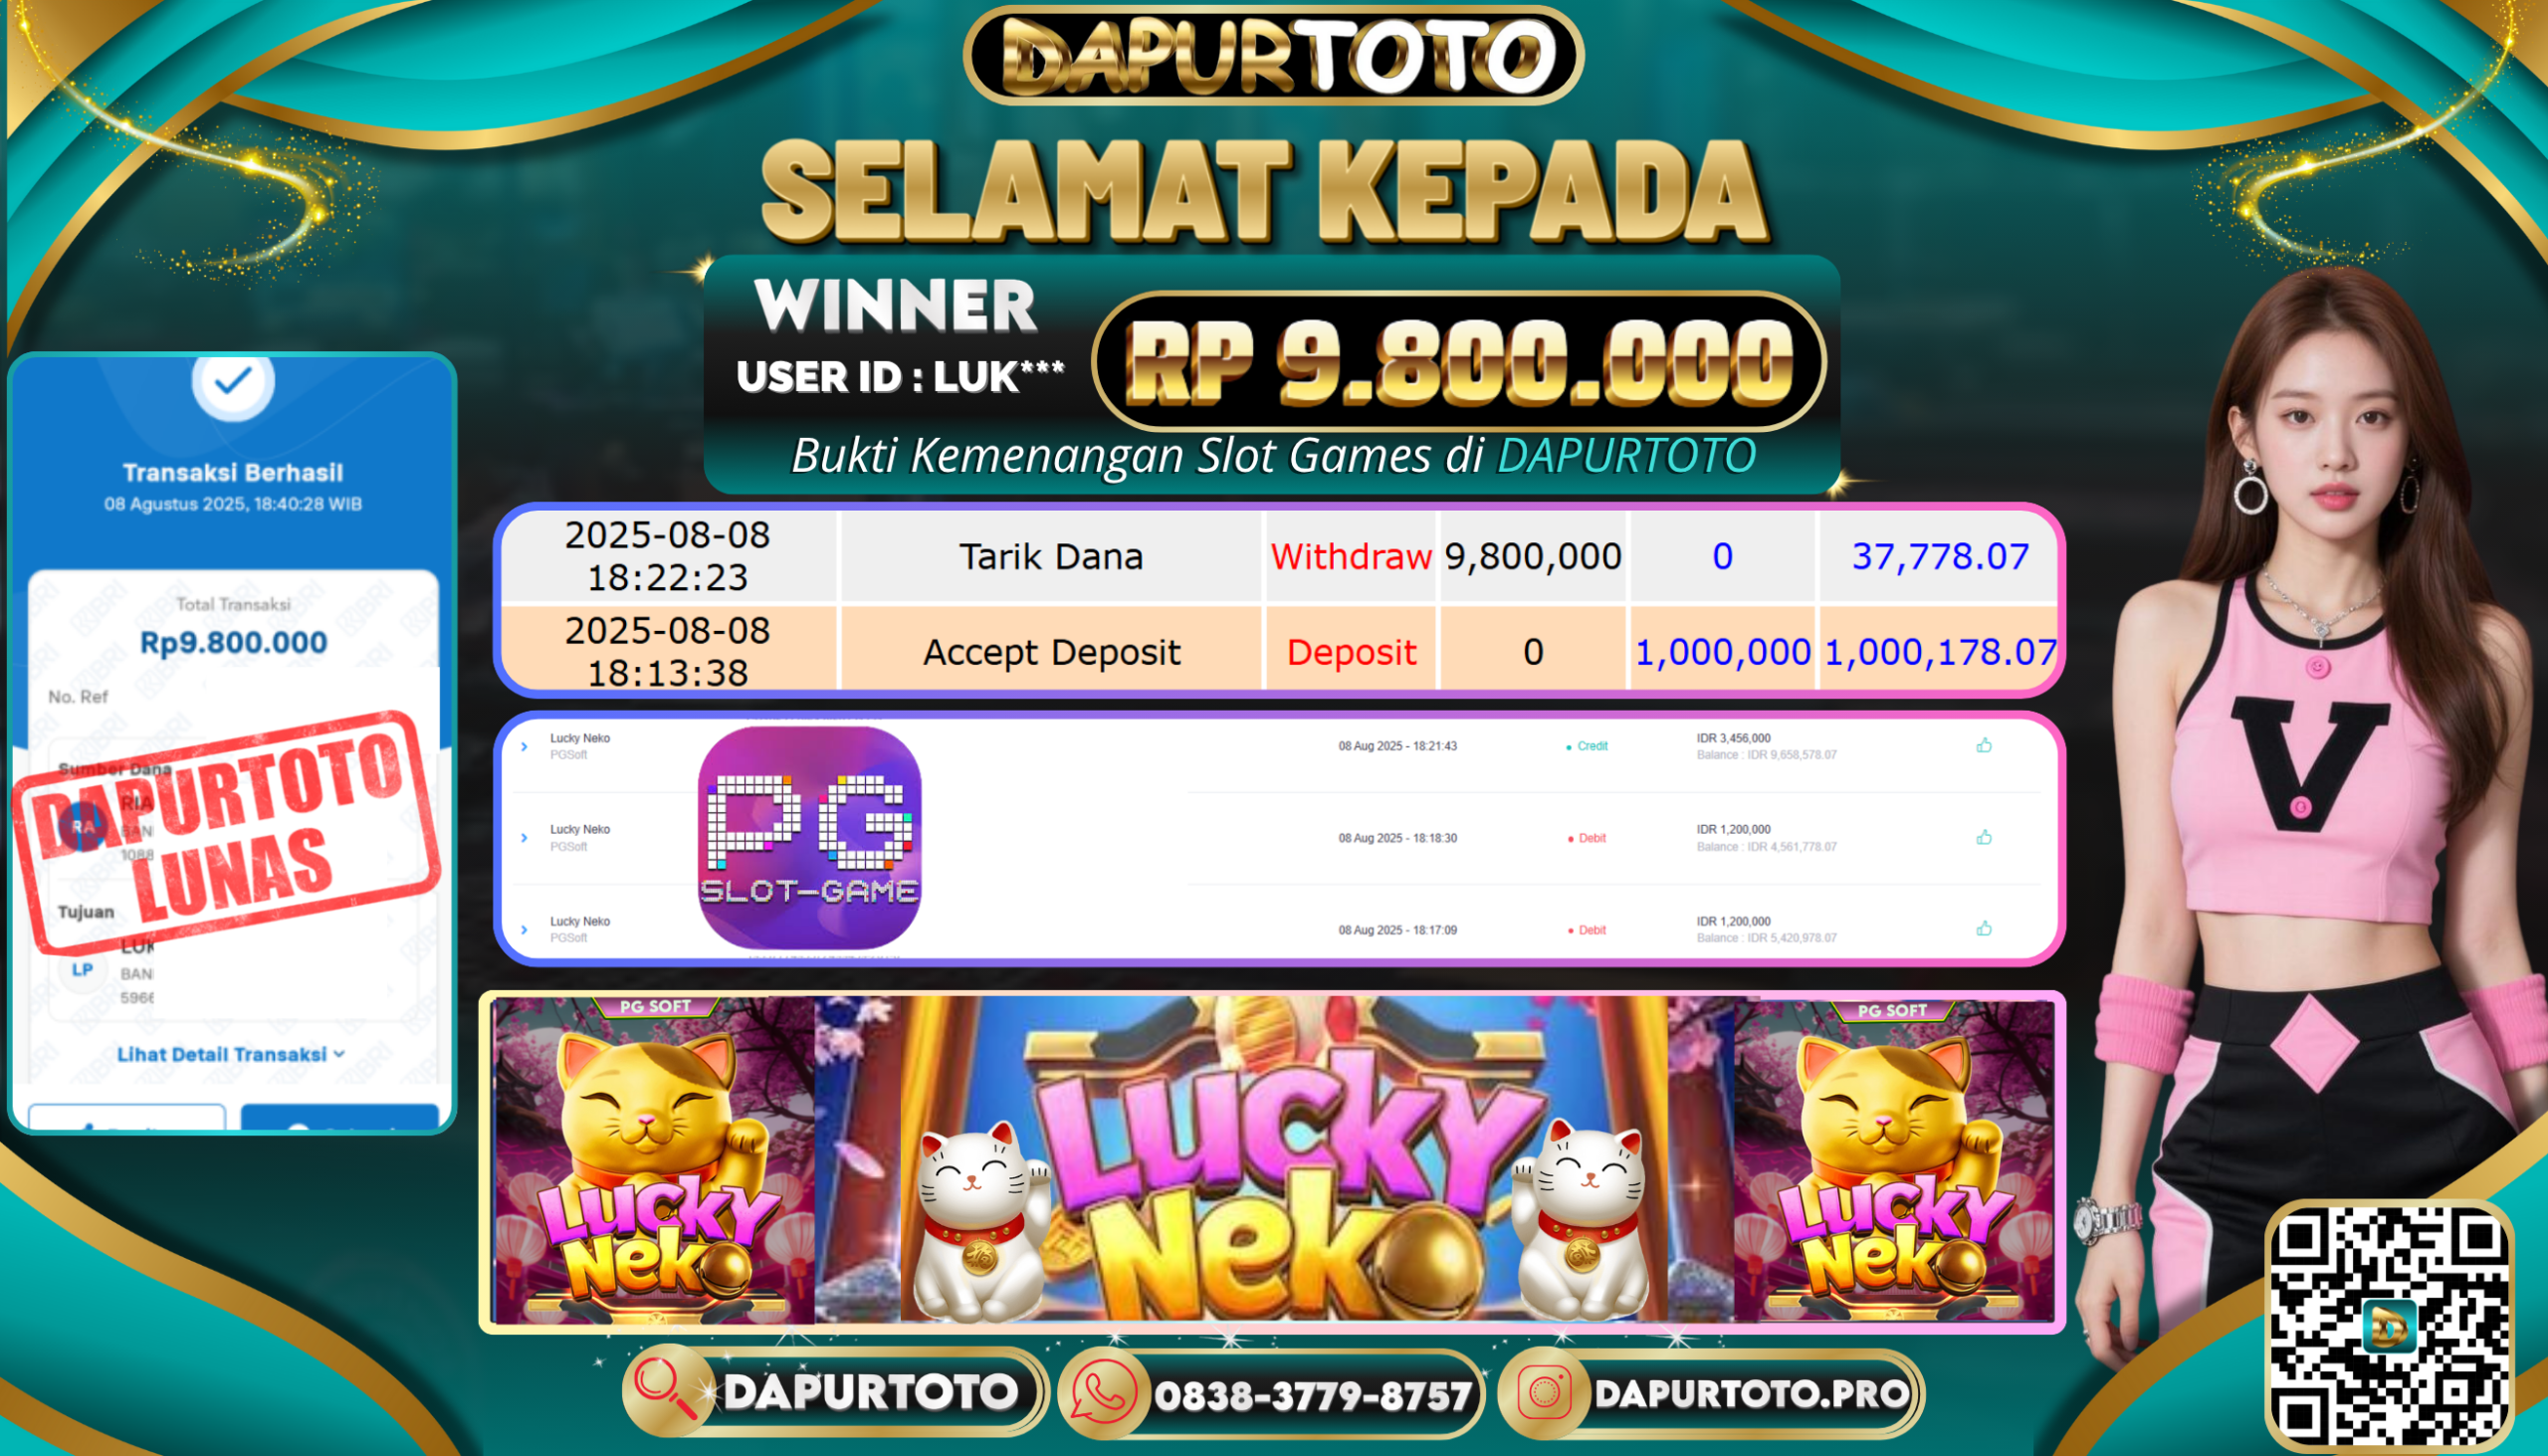The width and height of the screenshot is (2548, 1456).
Task: Click the DAPURTOTO logo at top
Action: tap(1273, 55)
